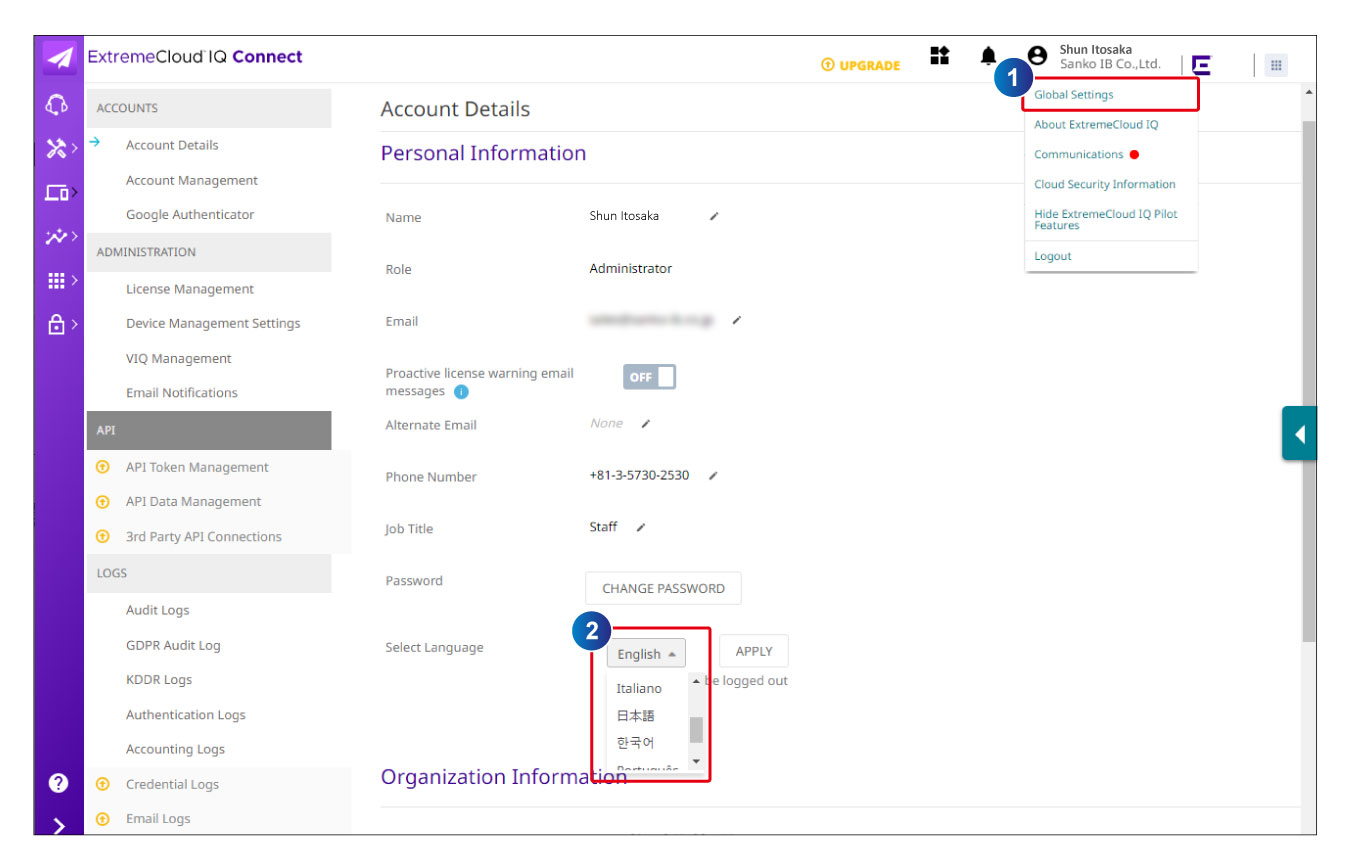The height and width of the screenshot is (867, 1350).
Task: Click upgrade icon next to API Data Management
Action: click(x=102, y=502)
